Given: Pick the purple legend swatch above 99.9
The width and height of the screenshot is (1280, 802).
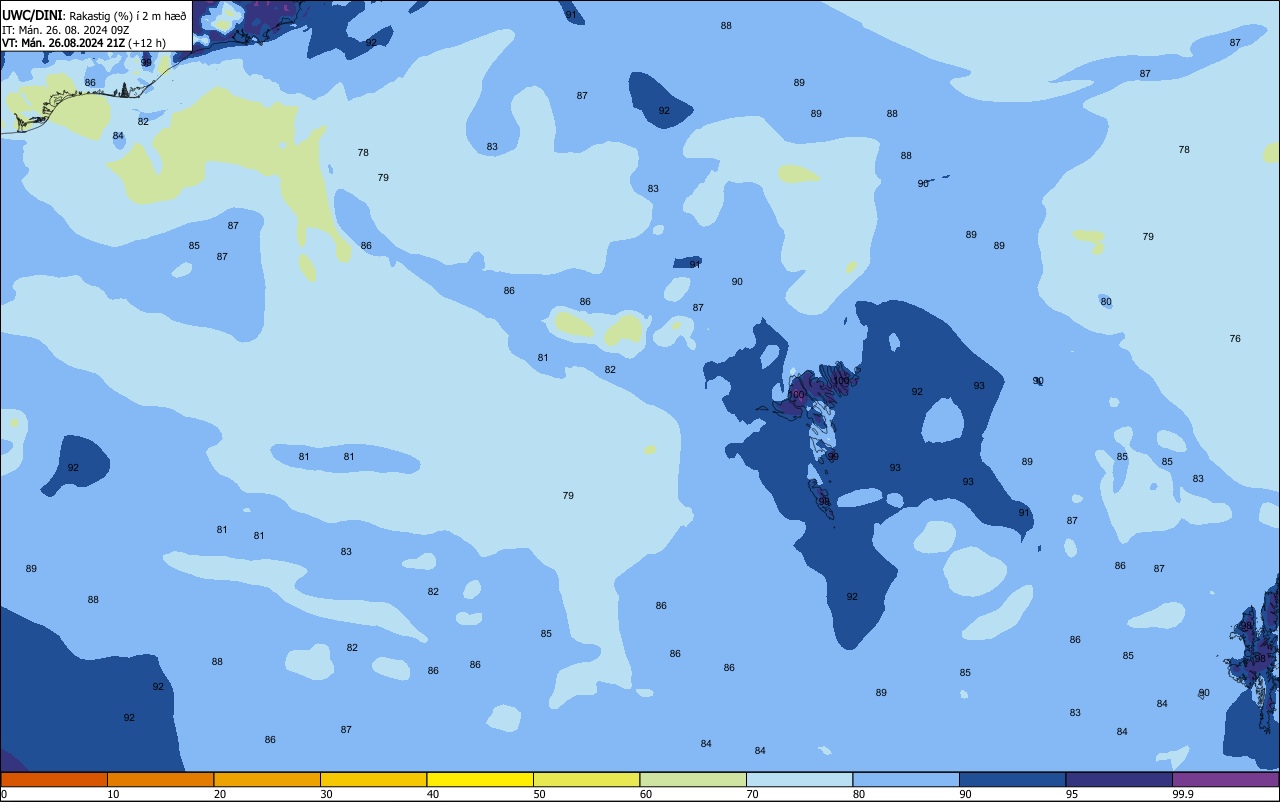Looking at the screenshot, I should point(1225,779).
